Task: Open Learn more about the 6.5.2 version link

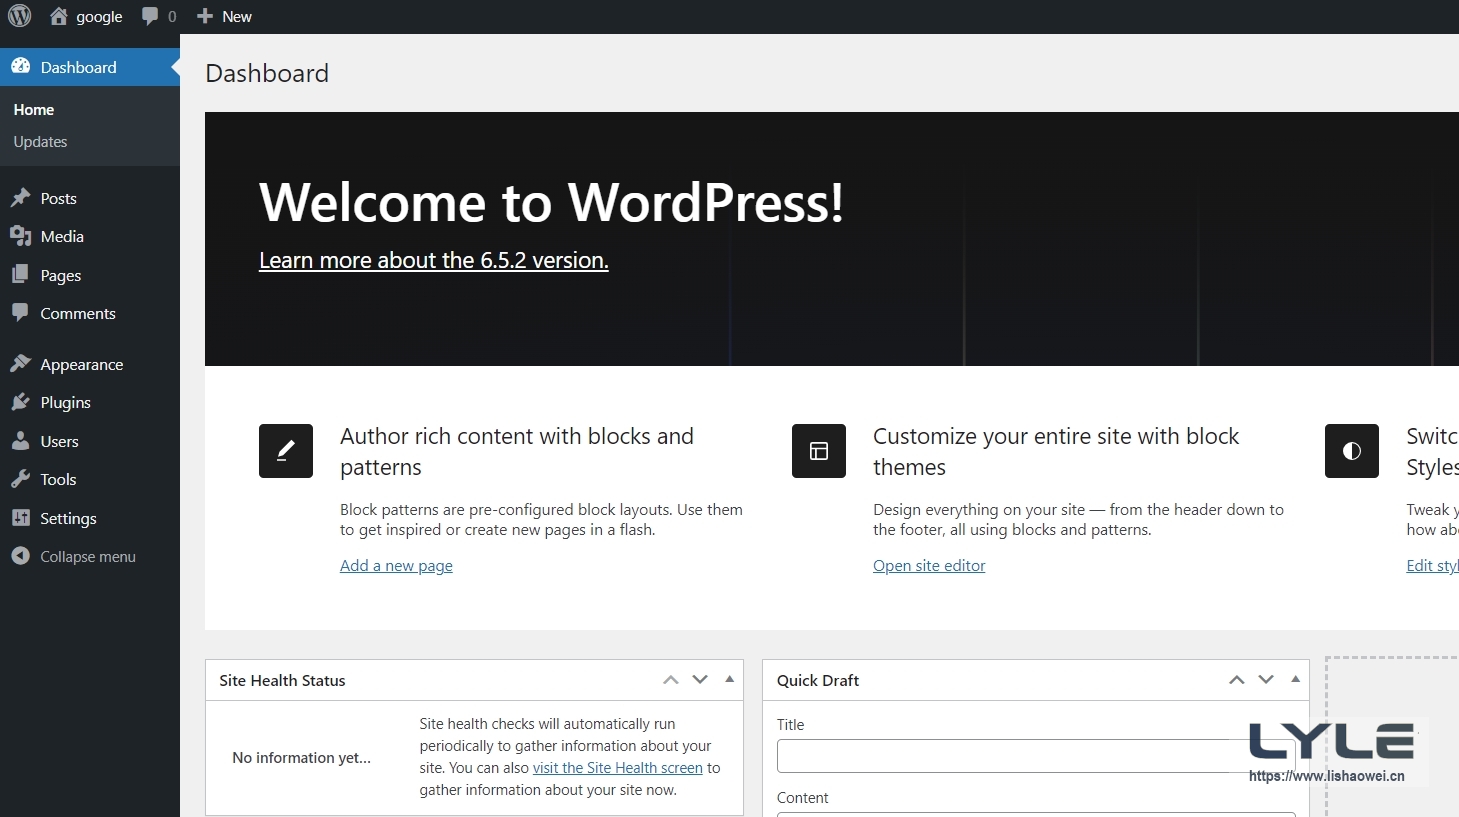Action: 433,260
